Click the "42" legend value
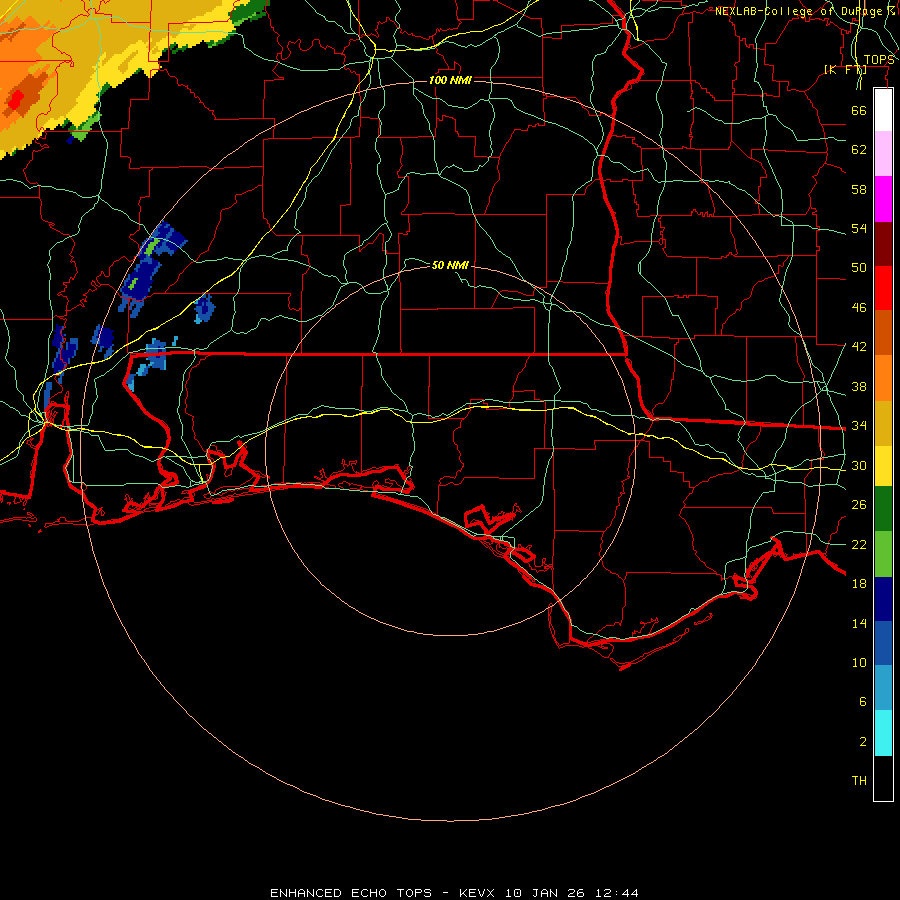The width and height of the screenshot is (900, 900). (859, 347)
